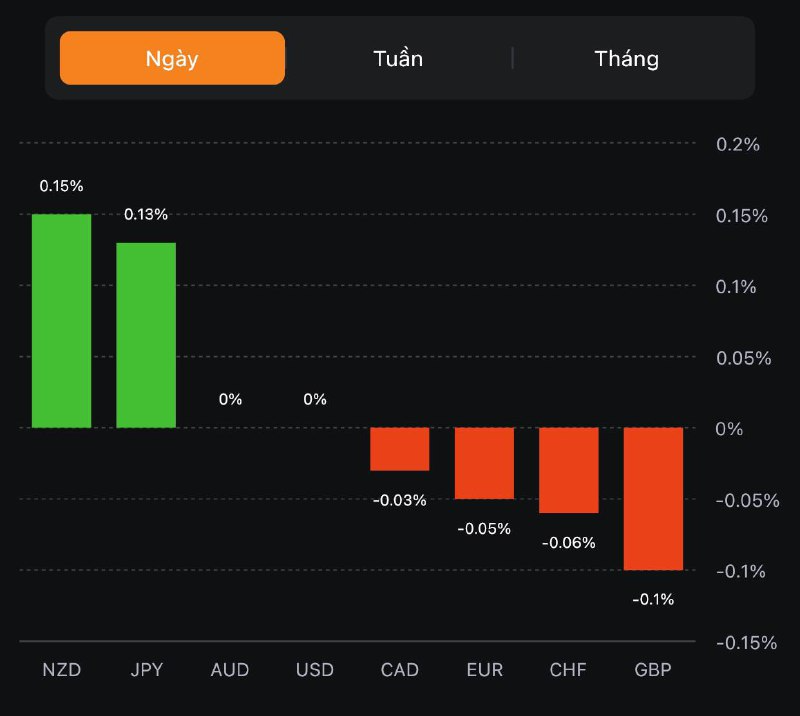This screenshot has height=716, width=800.
Task: Tap the NZD currency label
Action: coord(61,670)
